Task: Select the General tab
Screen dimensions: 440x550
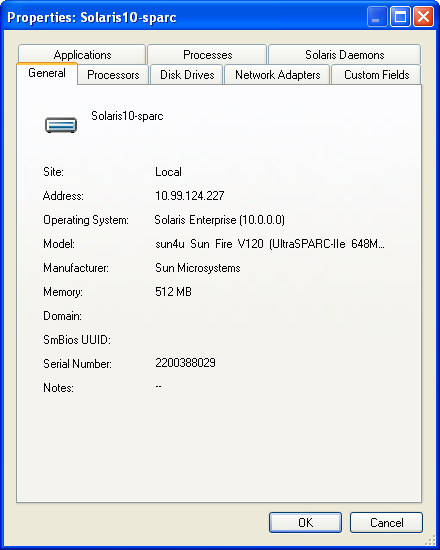Action: pyautogui.click(x=47, y=73)
